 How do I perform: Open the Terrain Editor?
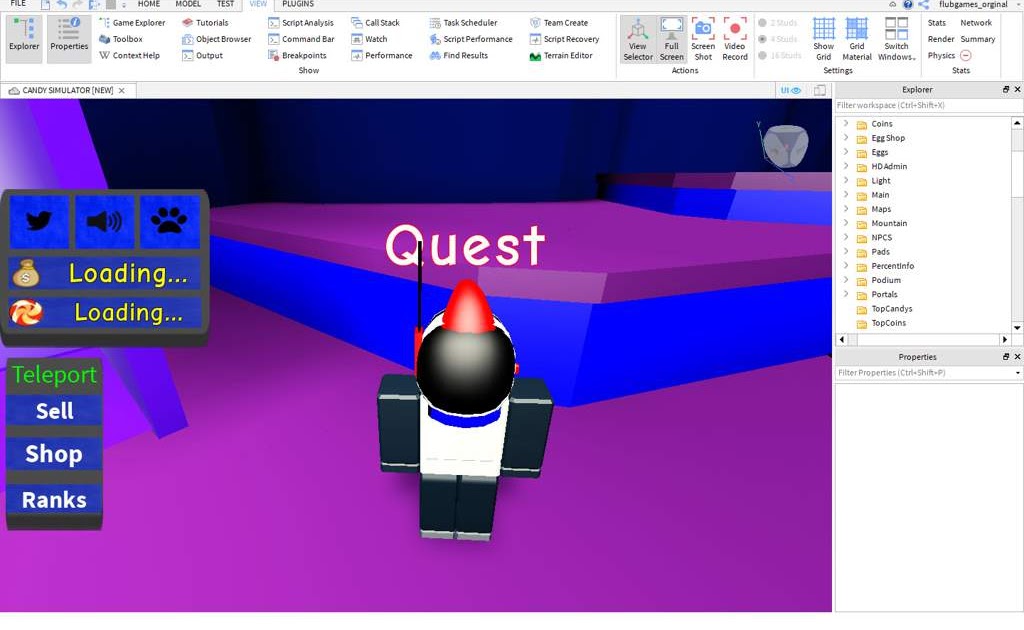[x=561, y=55]
